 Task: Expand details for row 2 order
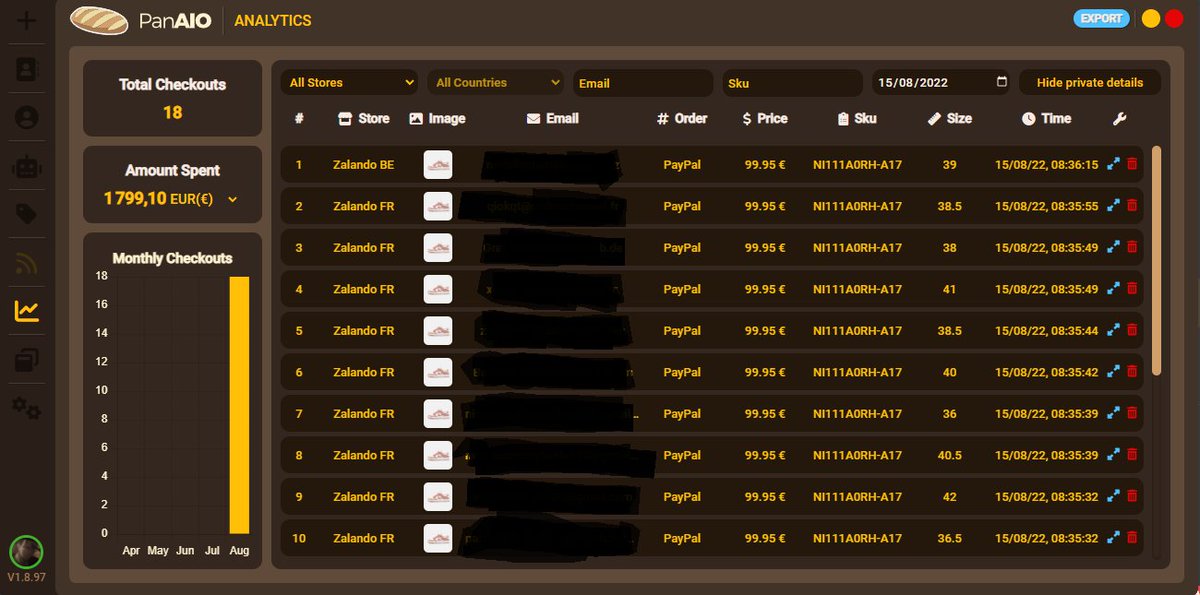pos(1113,206)
